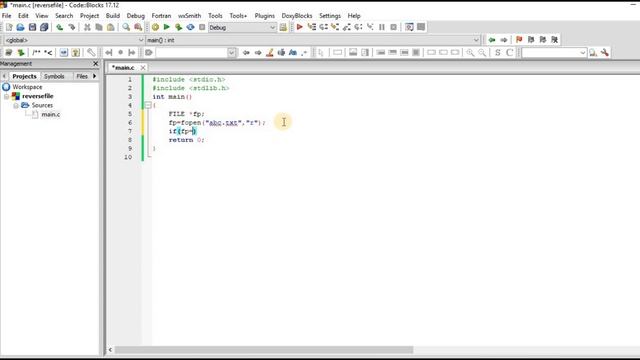The height and width of the screenshot is (360, 640).
Task: Click the Doxygen line comment icon
Action: point(48,52)
